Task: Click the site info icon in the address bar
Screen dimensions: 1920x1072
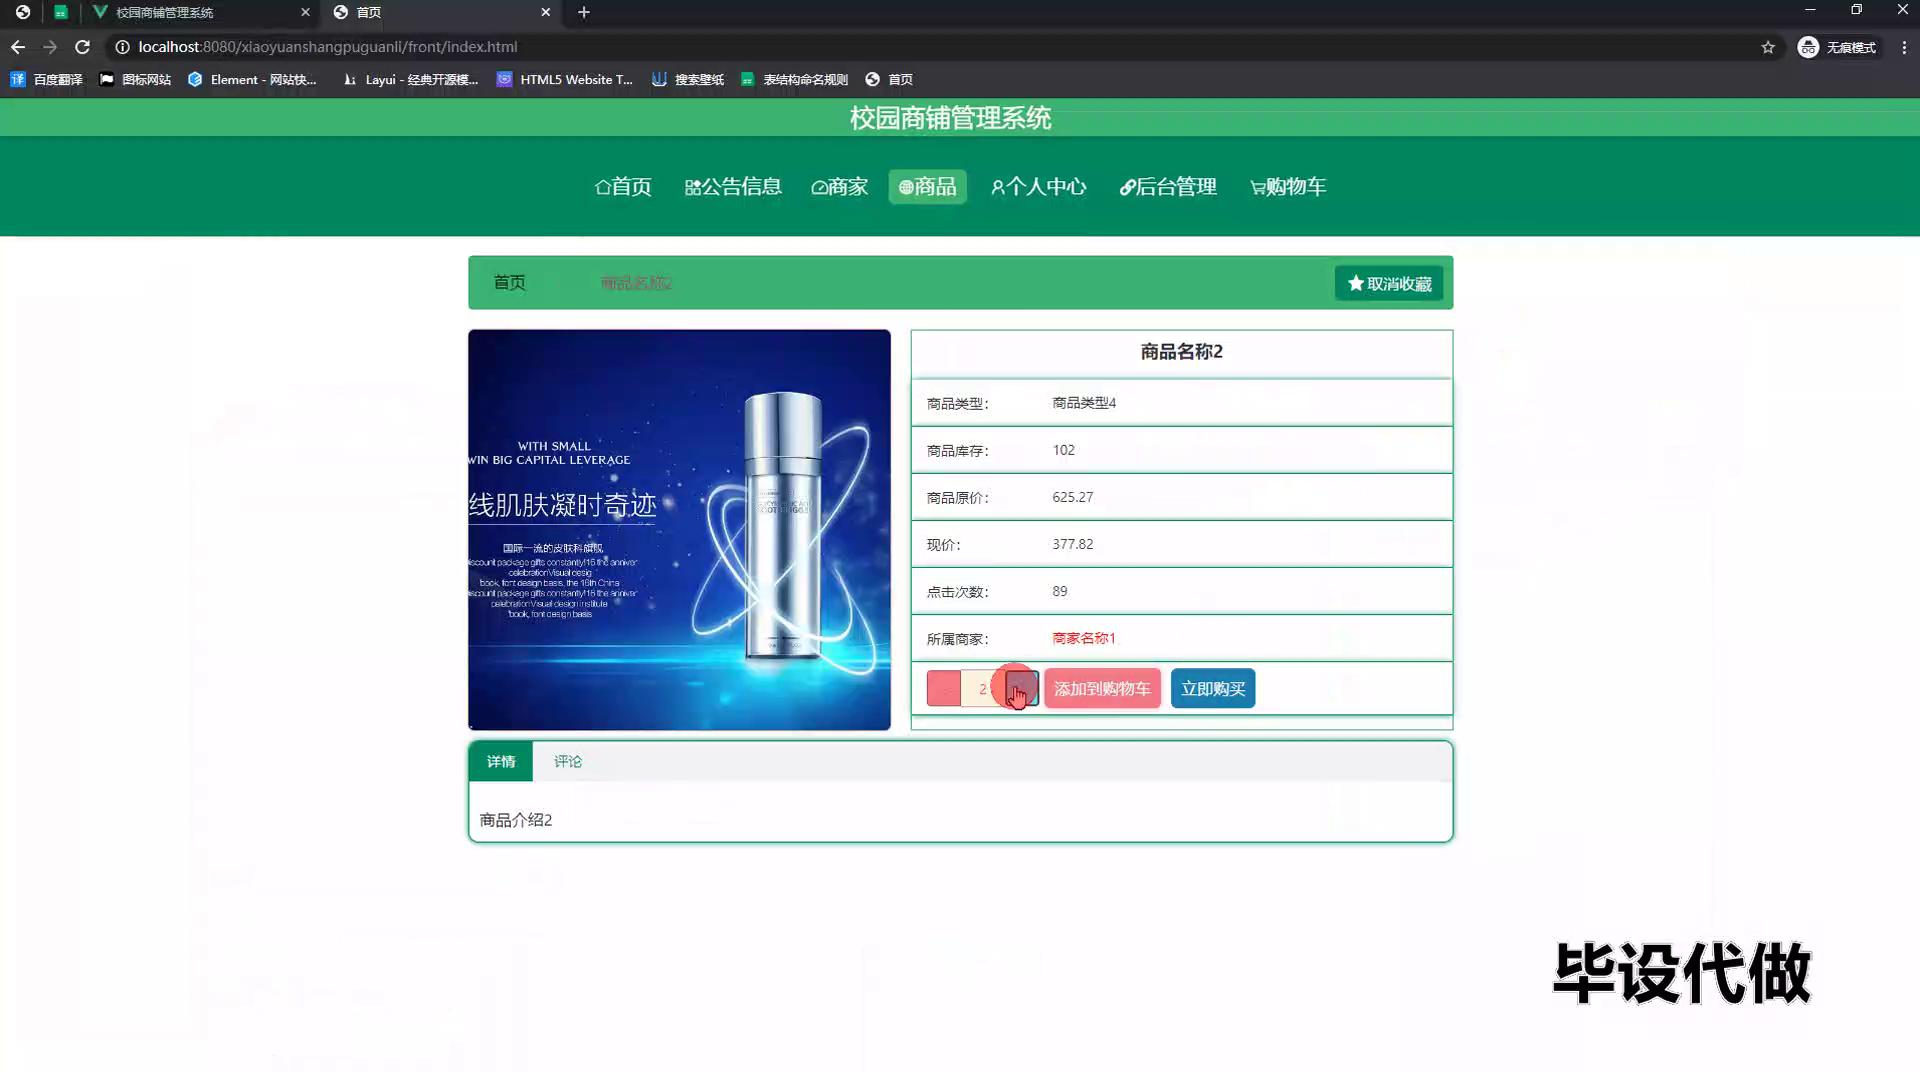Action: click(122, 47)
